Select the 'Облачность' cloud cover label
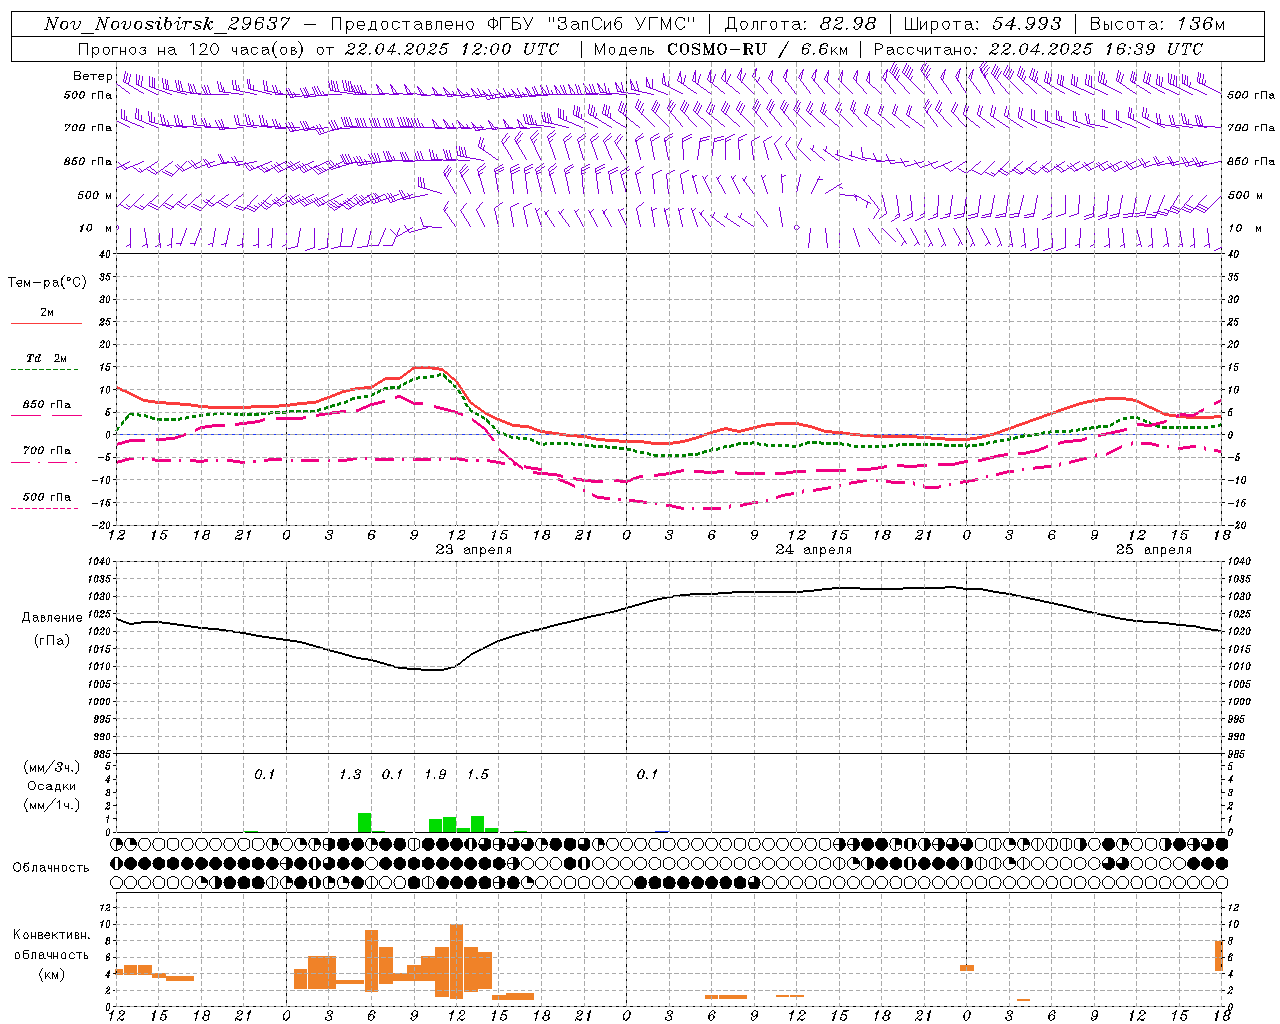Image resolution: width=1280 pixels, height=1024 pixels. coord(51,868)
